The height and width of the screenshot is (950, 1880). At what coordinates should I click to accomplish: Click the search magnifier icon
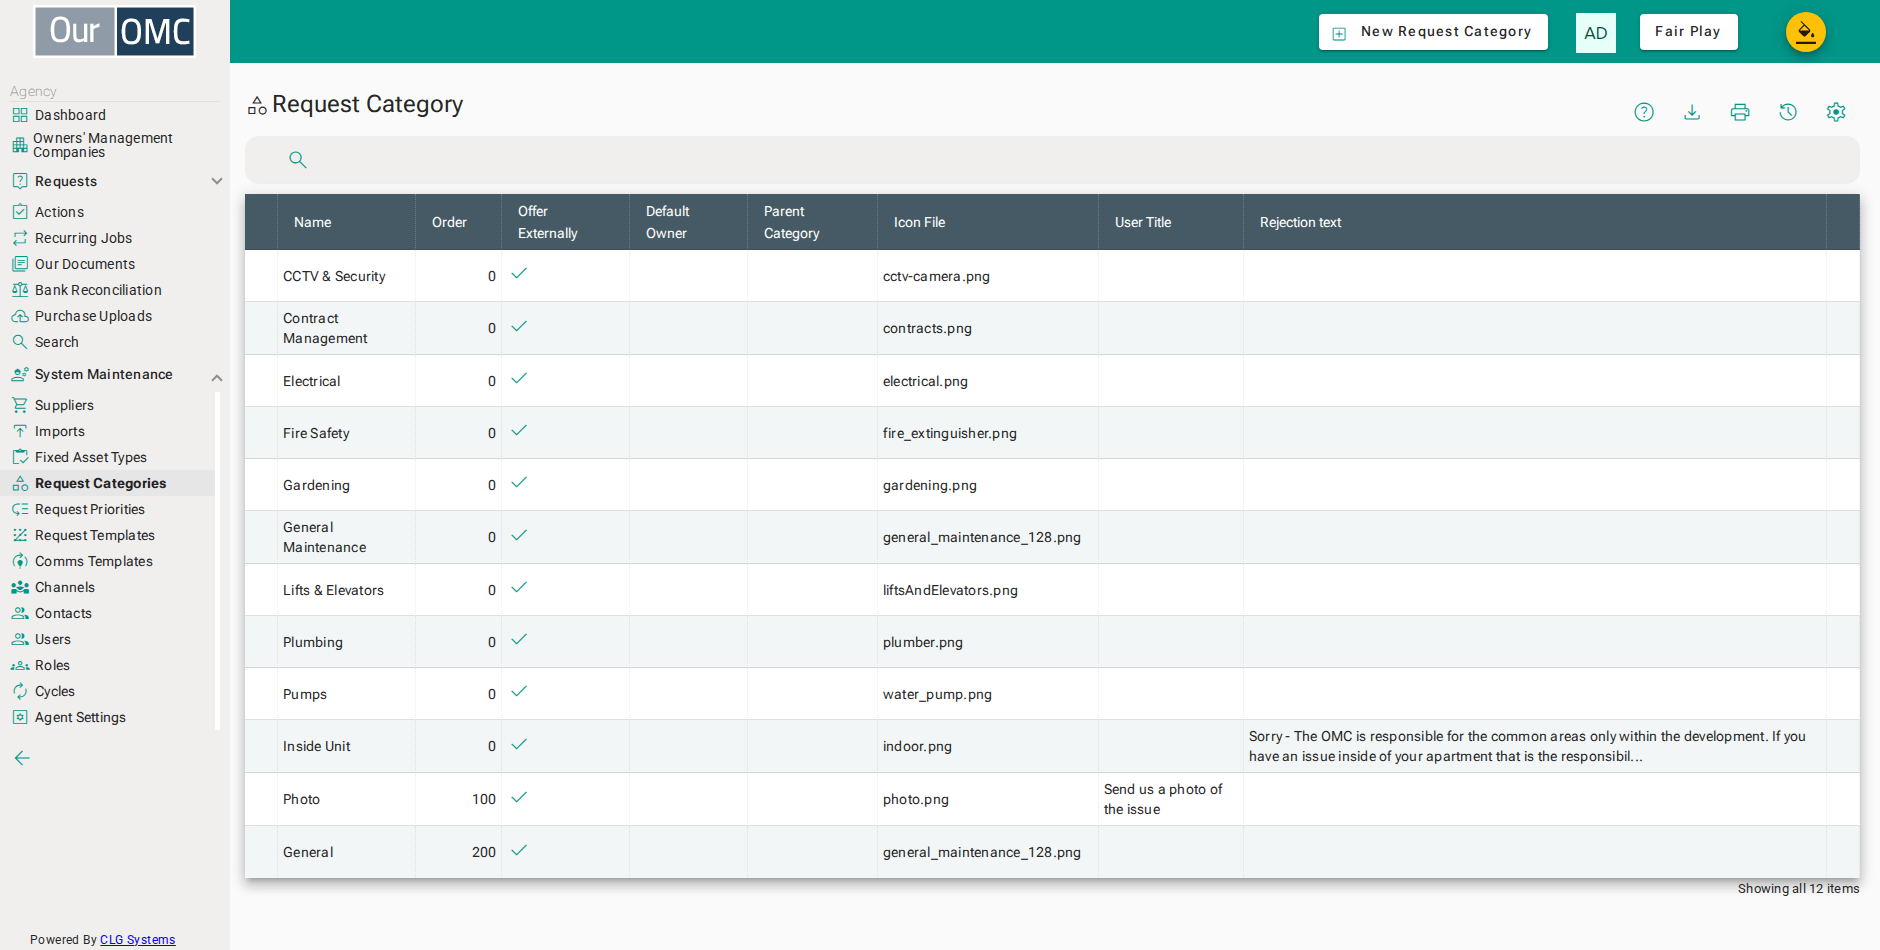pos(297,159)
